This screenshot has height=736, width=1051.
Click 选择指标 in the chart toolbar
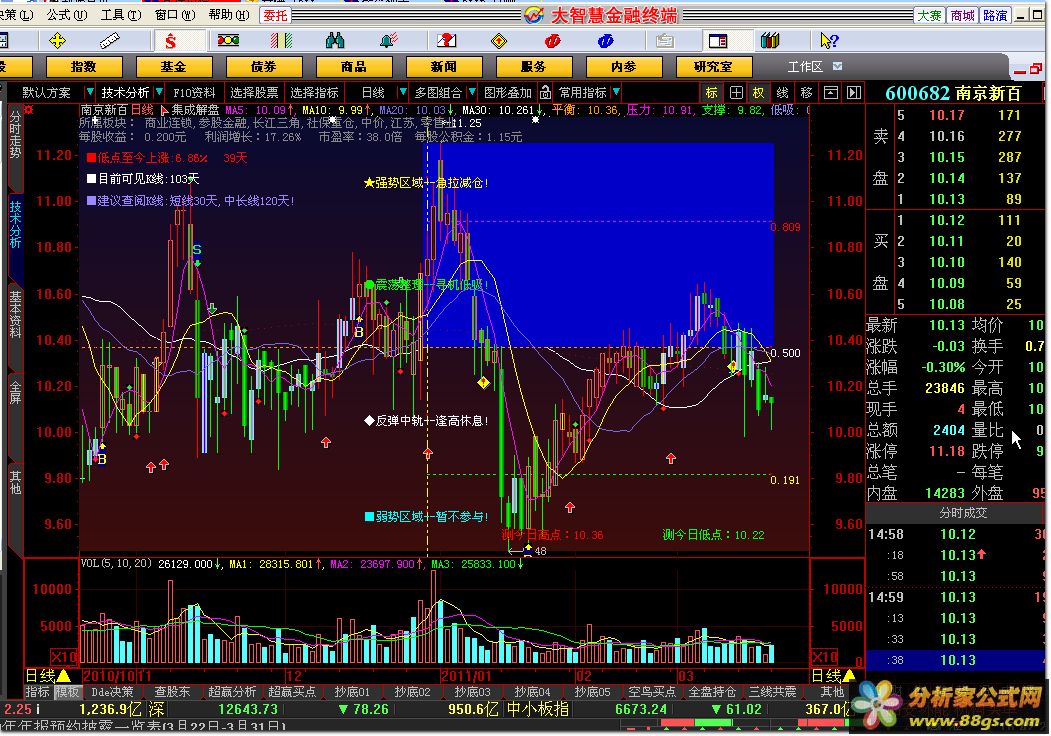[x=314, y=93]
